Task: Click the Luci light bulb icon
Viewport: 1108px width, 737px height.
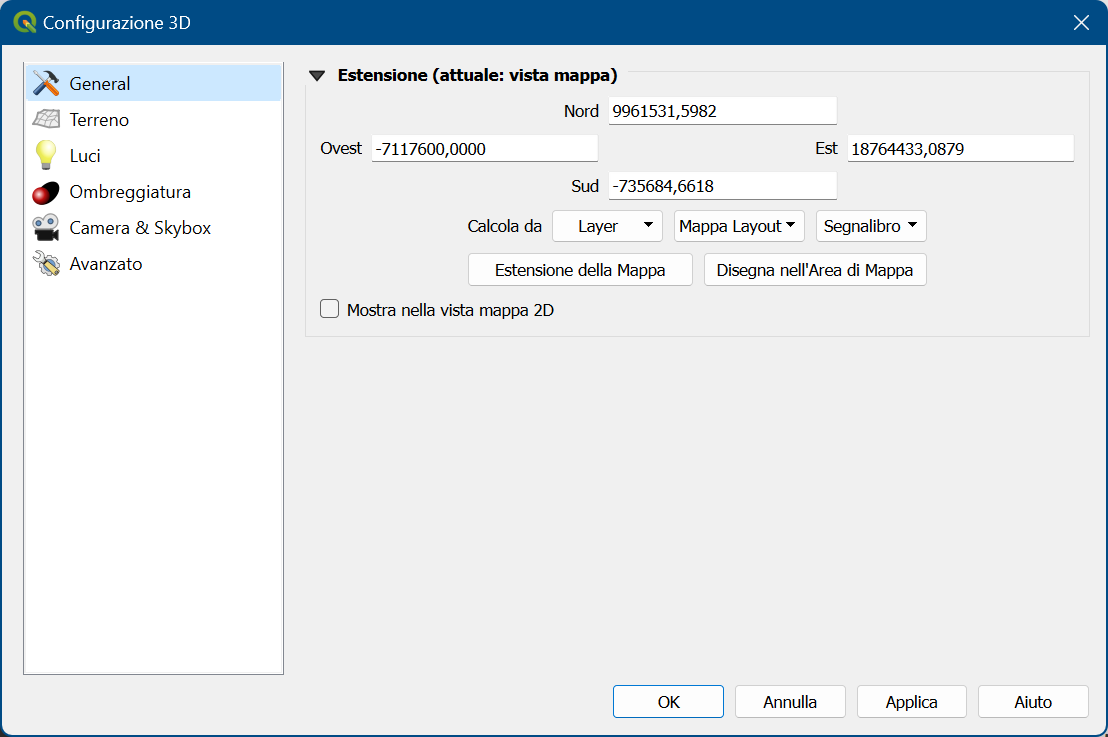Action: click(x=46, y=155)
